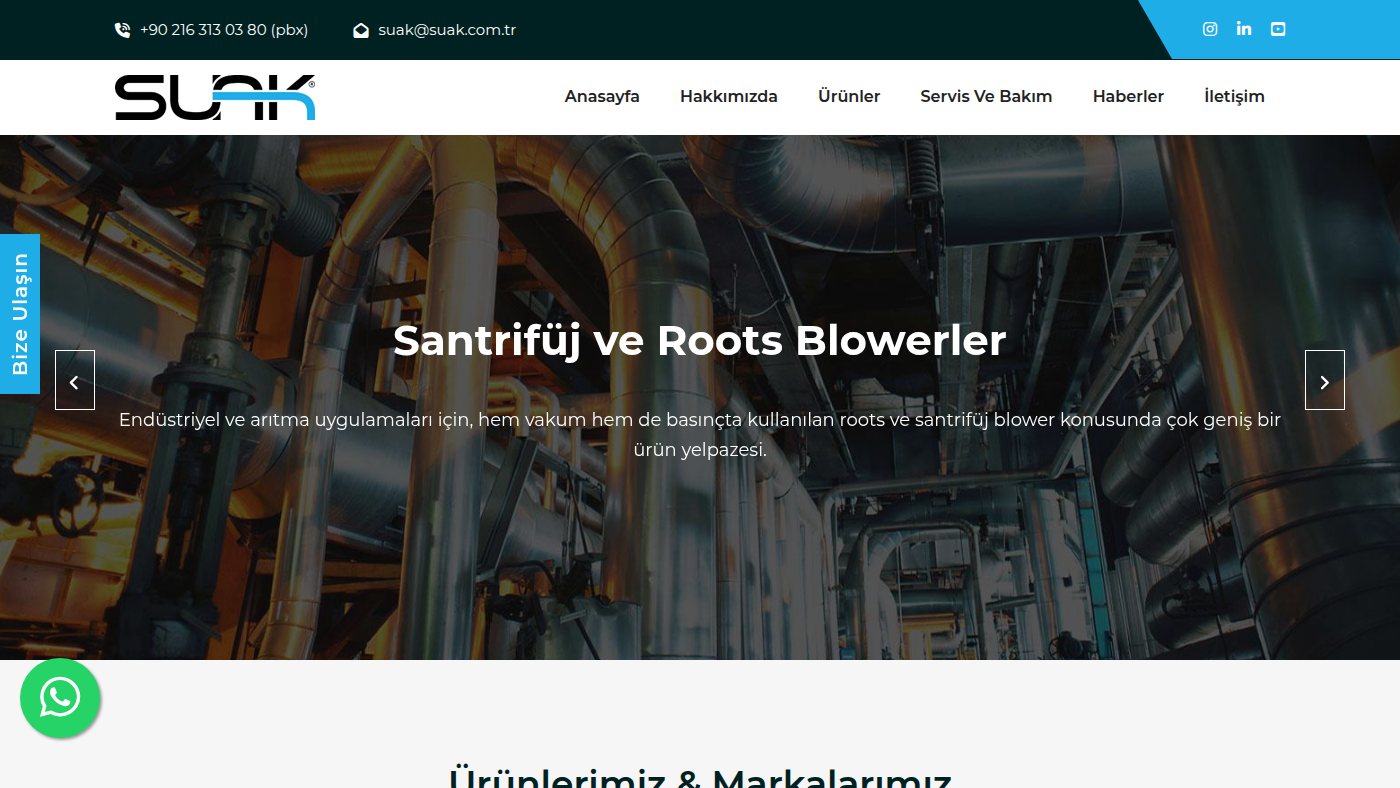Call the +90 216 313 03 80 number
Viewport: 1400px width, 788px height.
pos(224,30)
